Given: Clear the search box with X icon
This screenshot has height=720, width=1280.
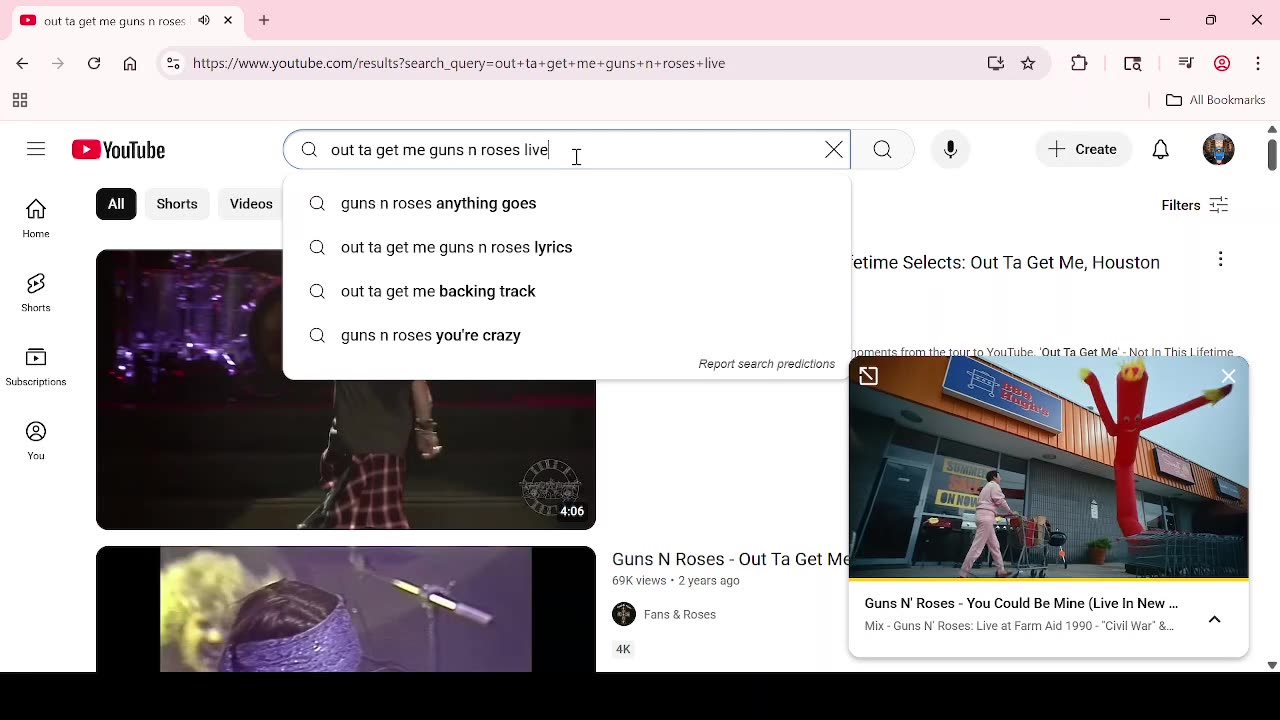Looking at the screenshot, I should tap(834, 149).
